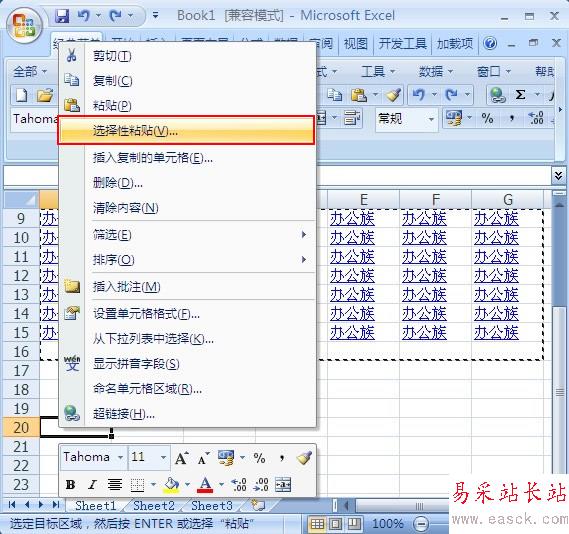Switch to Sheet2 tab

(x=154, y=505)
